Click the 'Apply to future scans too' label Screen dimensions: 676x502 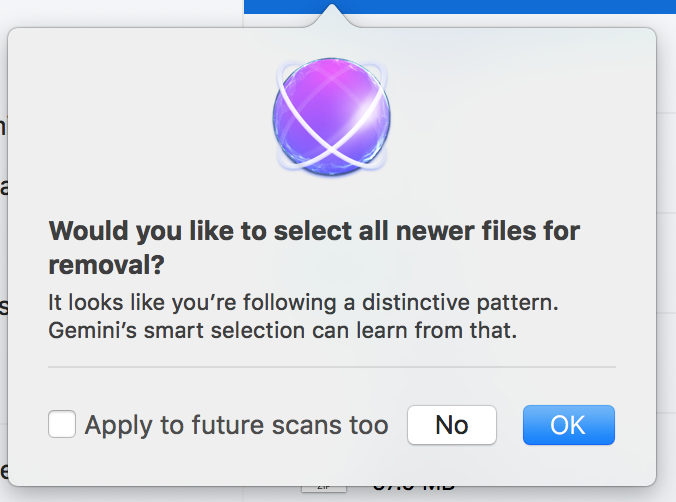[237, 425]
